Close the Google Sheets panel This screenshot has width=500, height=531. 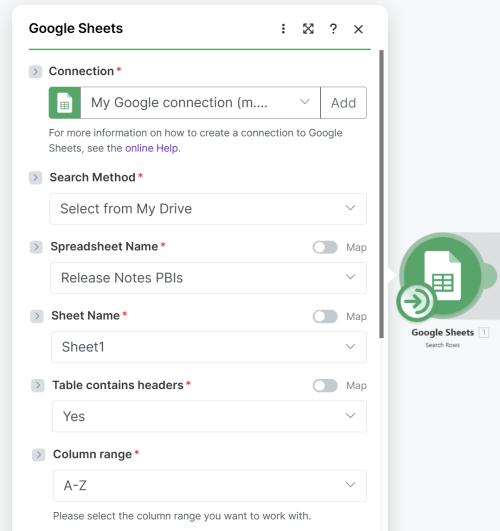click(x=358, y=29)
